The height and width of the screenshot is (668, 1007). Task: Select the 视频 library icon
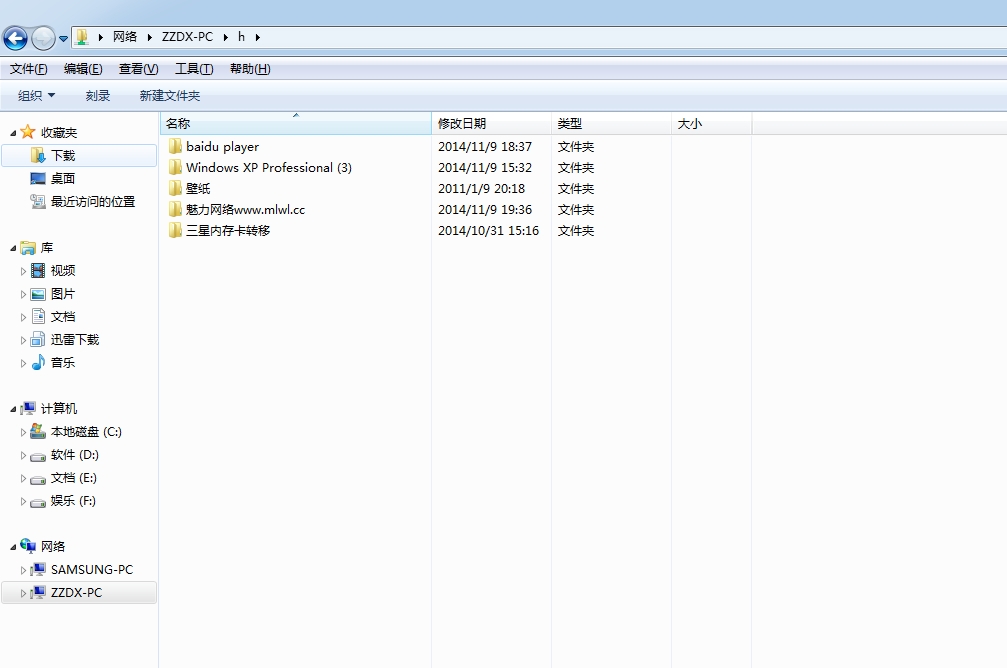pyautogui.click(x=38, y=270)
